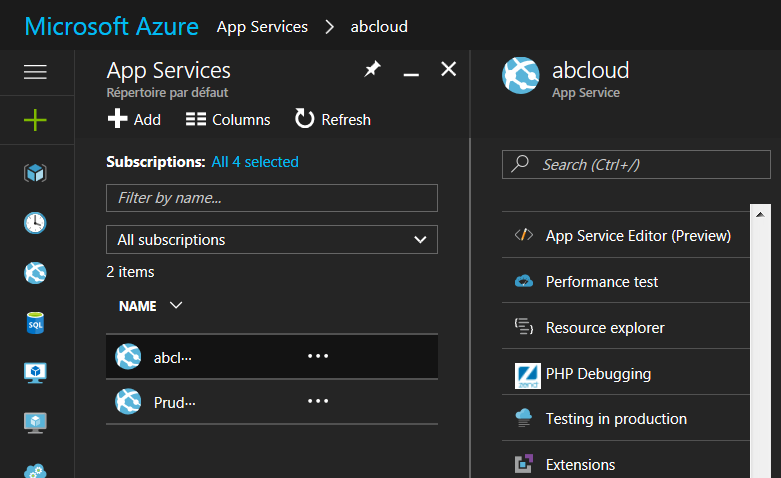Screen dimensions: 781x478
Task: Expand the 'All subscriptions' dropdown
Action: pyautogui.click(x=272, y=239)
